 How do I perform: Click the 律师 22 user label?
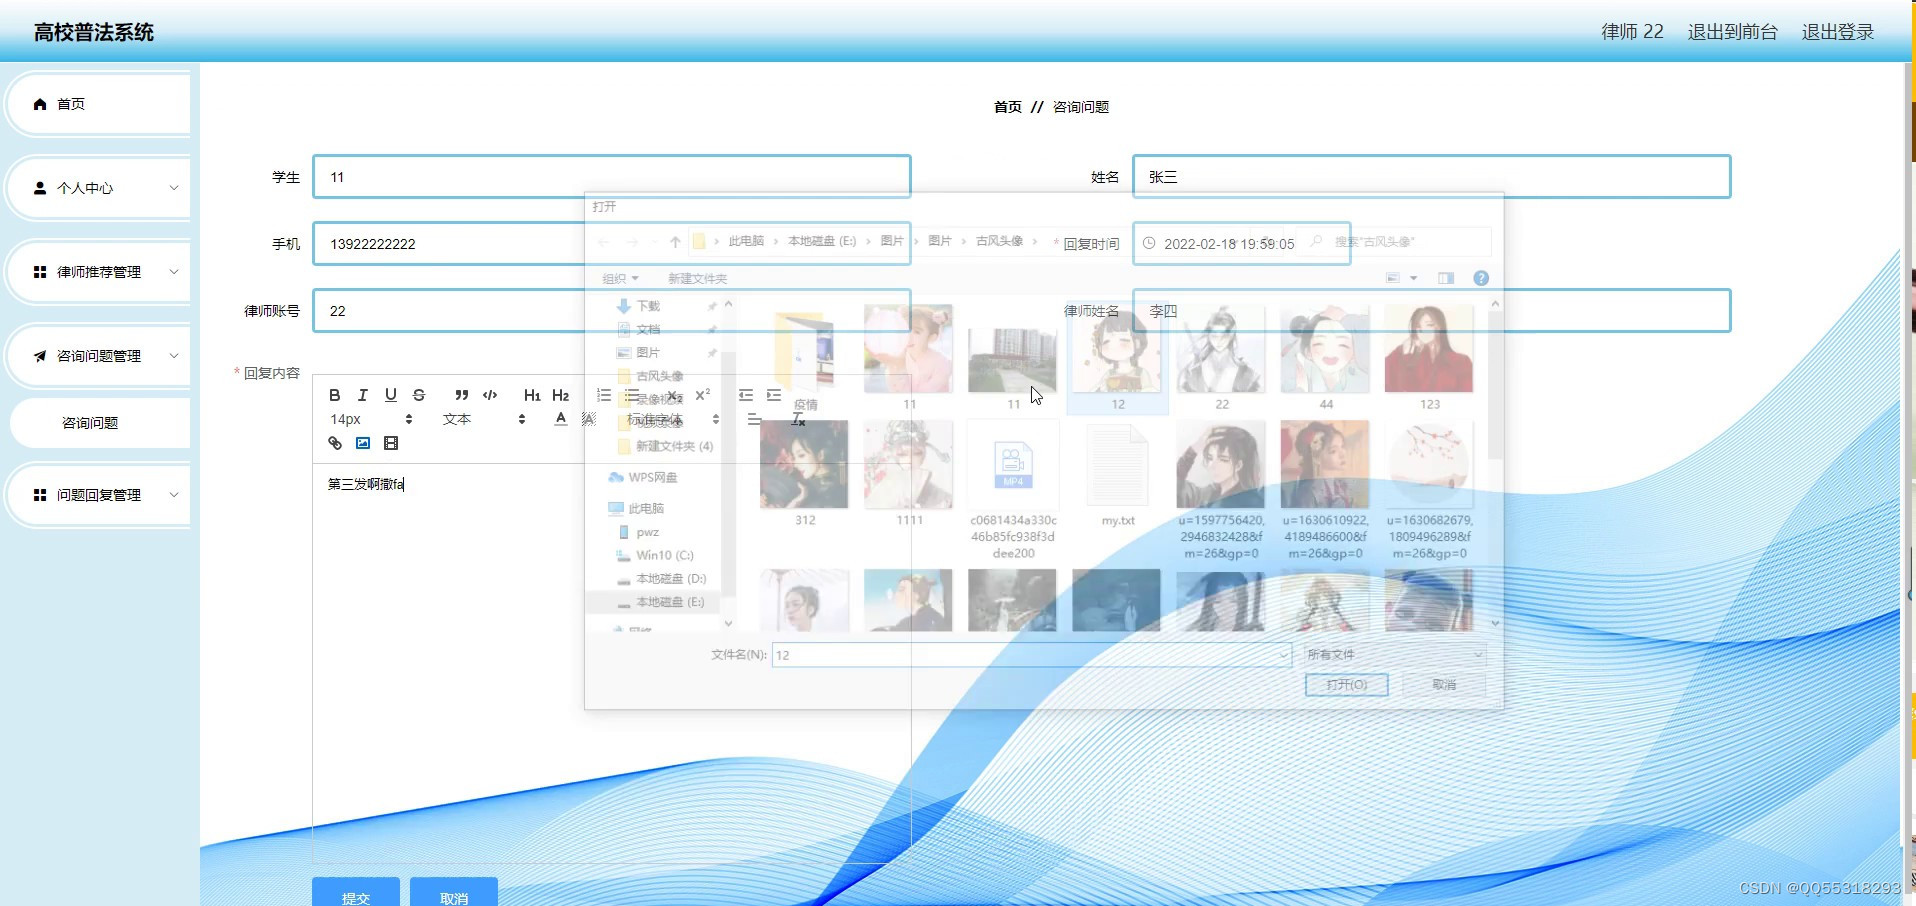point(1632,32)
